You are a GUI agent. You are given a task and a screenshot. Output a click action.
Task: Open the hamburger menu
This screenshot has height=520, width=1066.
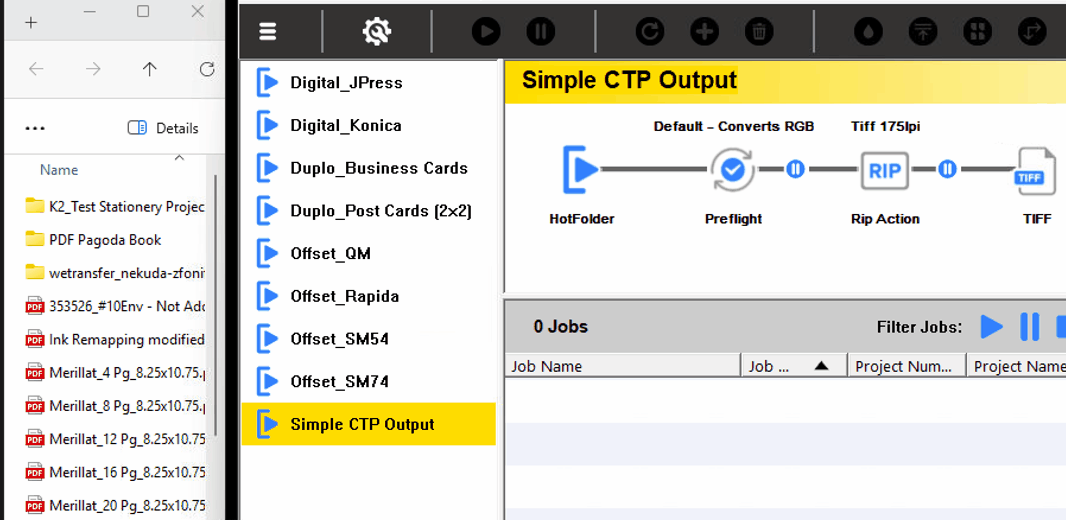coord(268,31)
